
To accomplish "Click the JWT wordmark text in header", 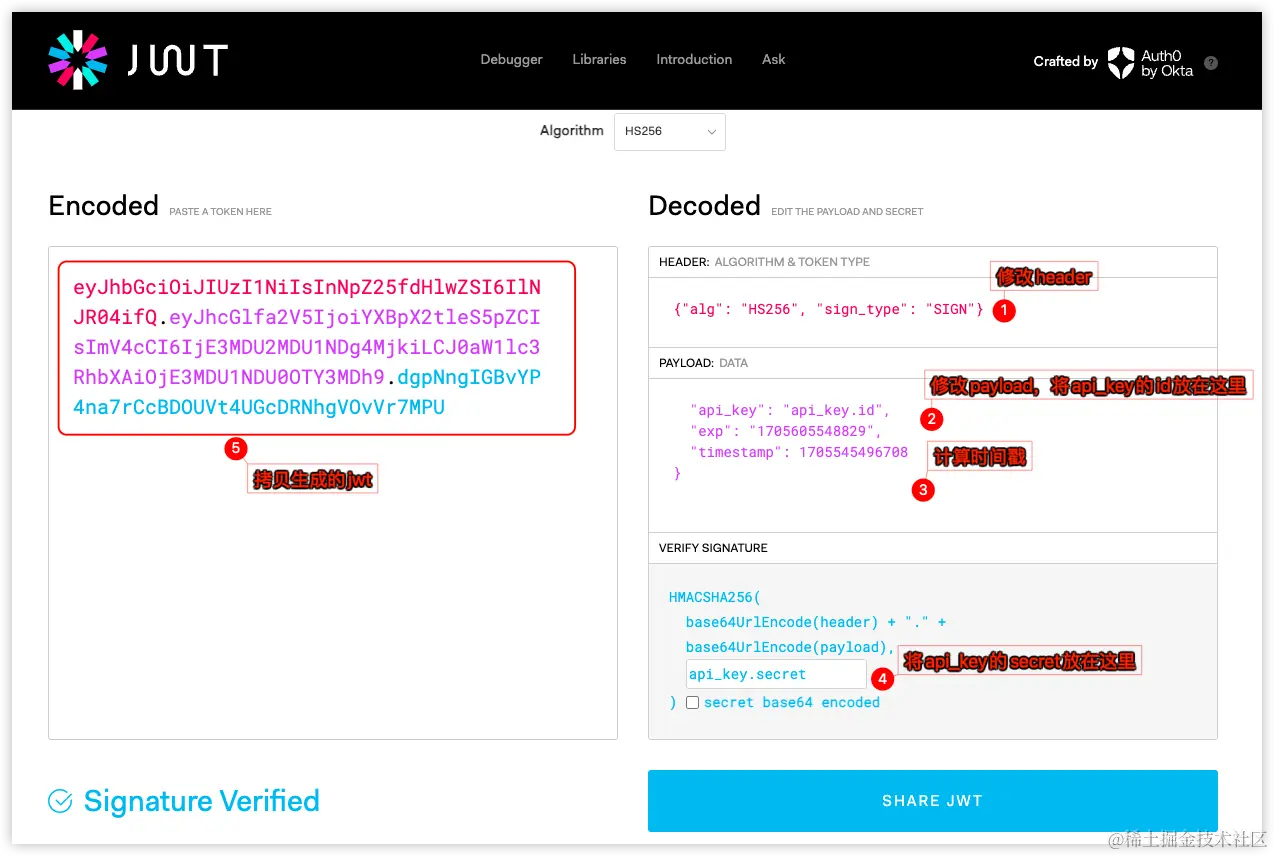I will click(178, 61).
